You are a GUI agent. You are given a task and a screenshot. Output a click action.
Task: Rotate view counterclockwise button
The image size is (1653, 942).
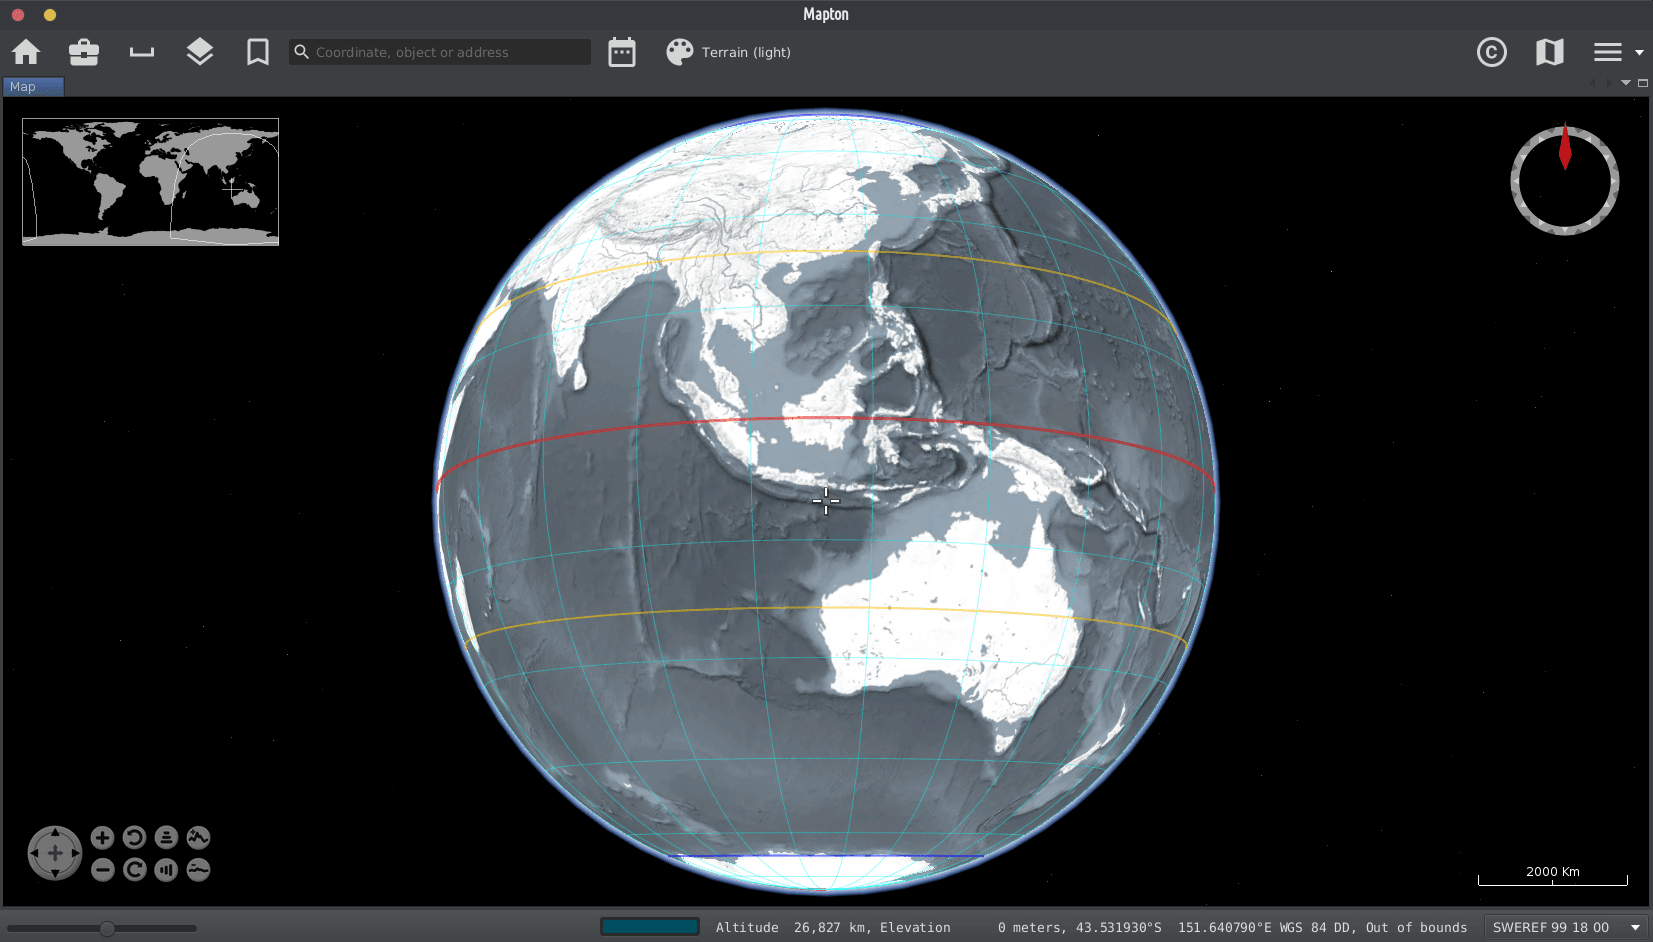134,838
